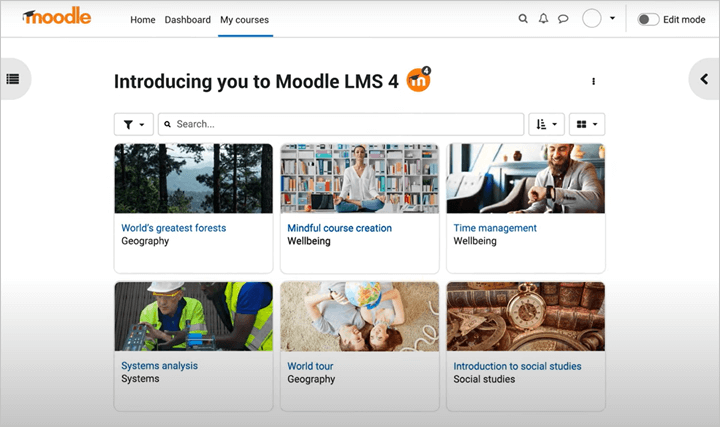The image size is (720, 427).
Task: Open the card display layout dropdown
Action: 587,124
